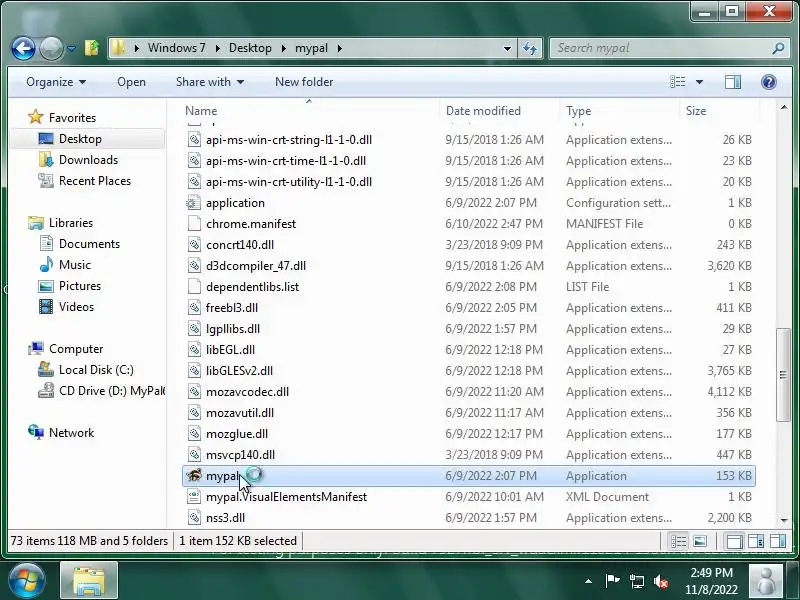Click the Up folder icon
The height and width of the screenshot is (600, 800).
(92, 48)
